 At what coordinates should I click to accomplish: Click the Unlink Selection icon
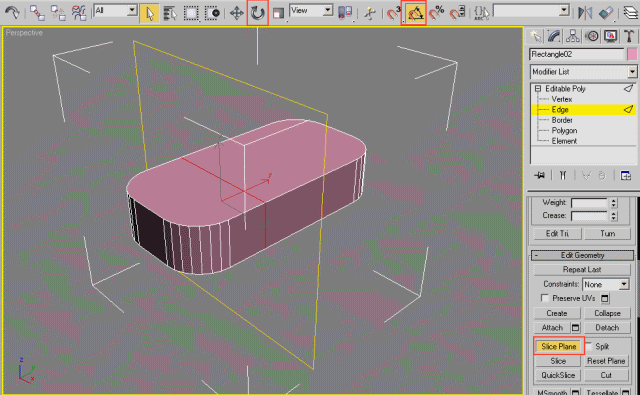click(x=58, y=13)
